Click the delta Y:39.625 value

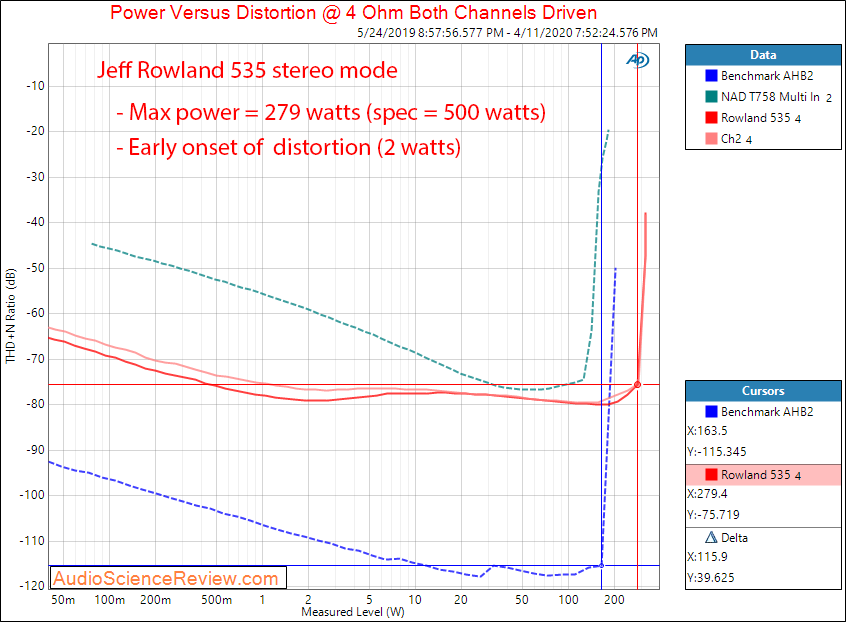(711, 578)
